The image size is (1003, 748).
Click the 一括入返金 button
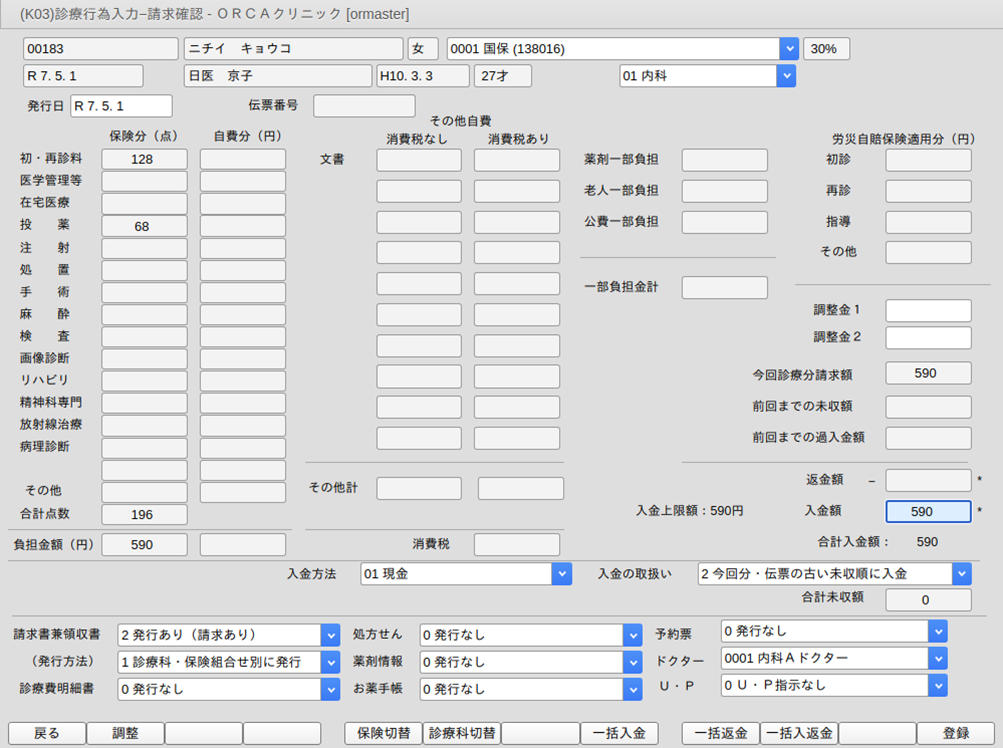pos(799,733)
